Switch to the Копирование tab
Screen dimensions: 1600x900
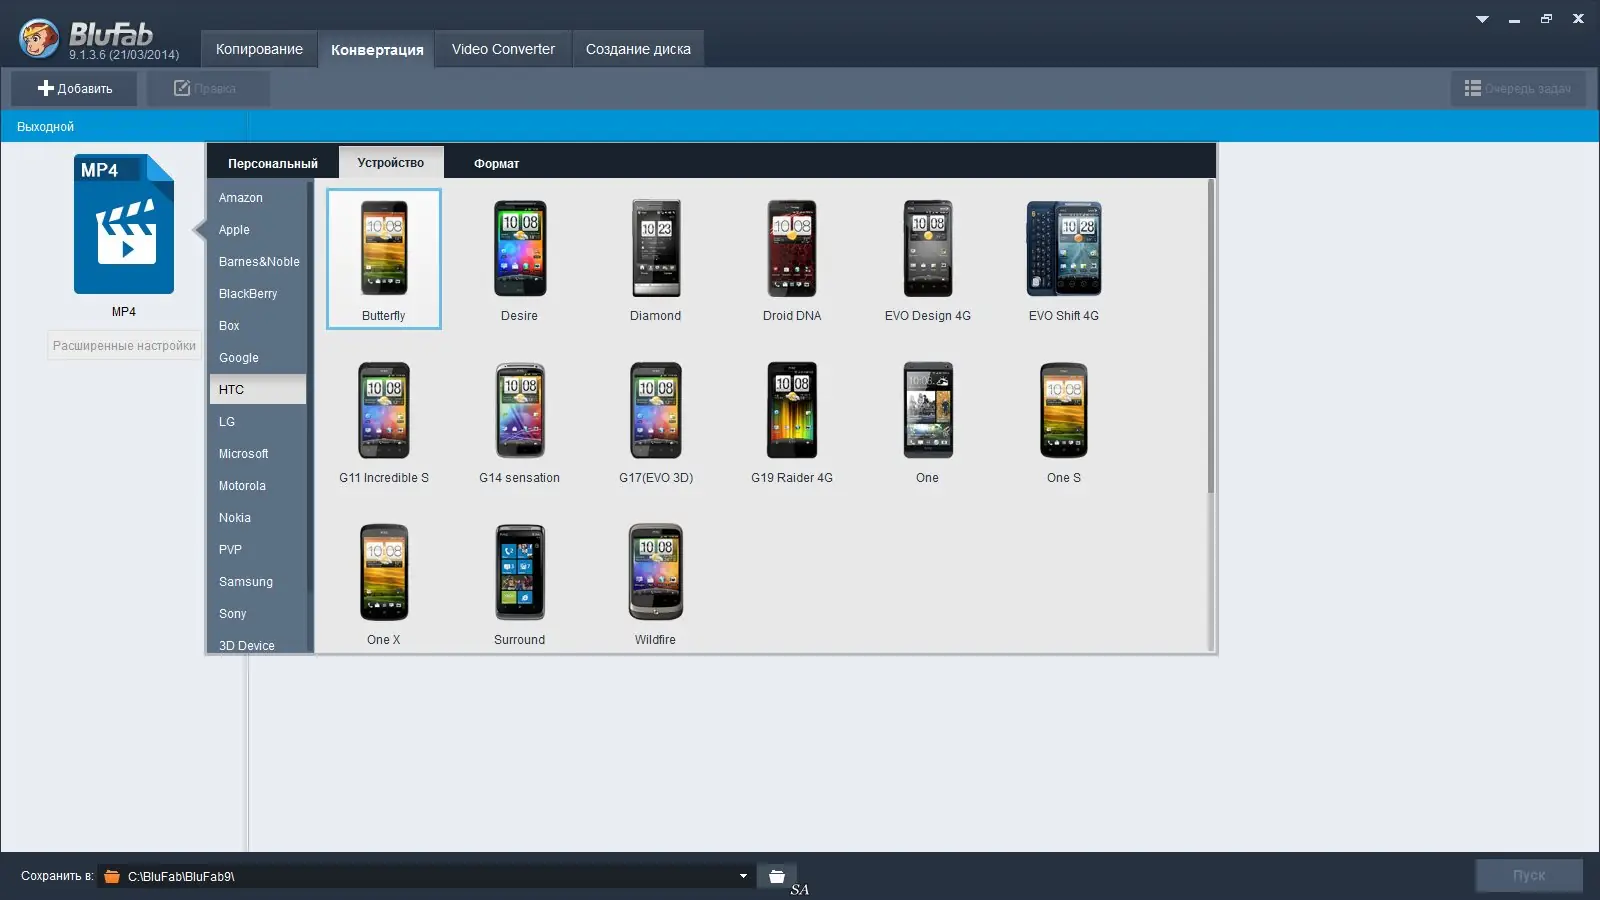(259, 49)
